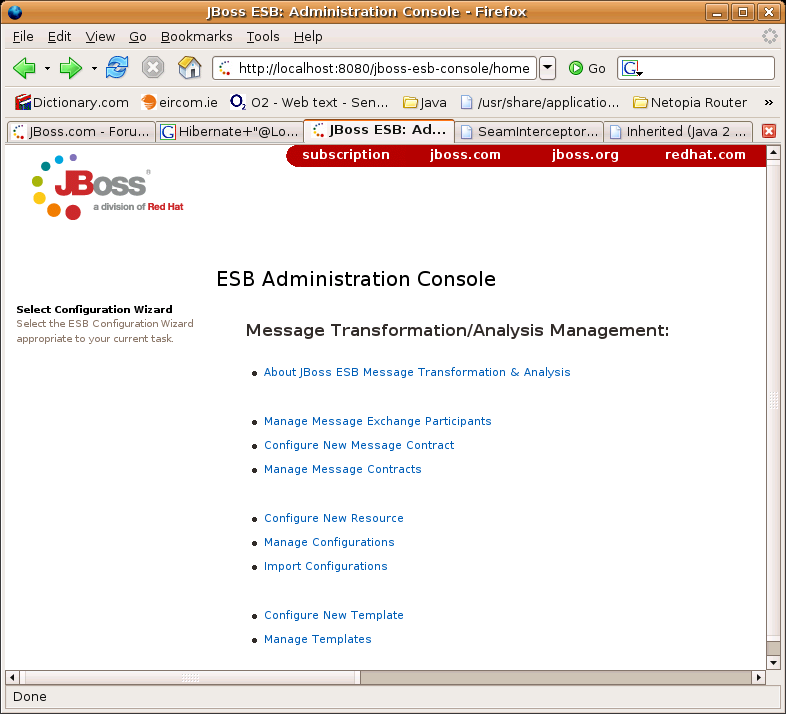Open the Bookmarks menu

(196, 37)
